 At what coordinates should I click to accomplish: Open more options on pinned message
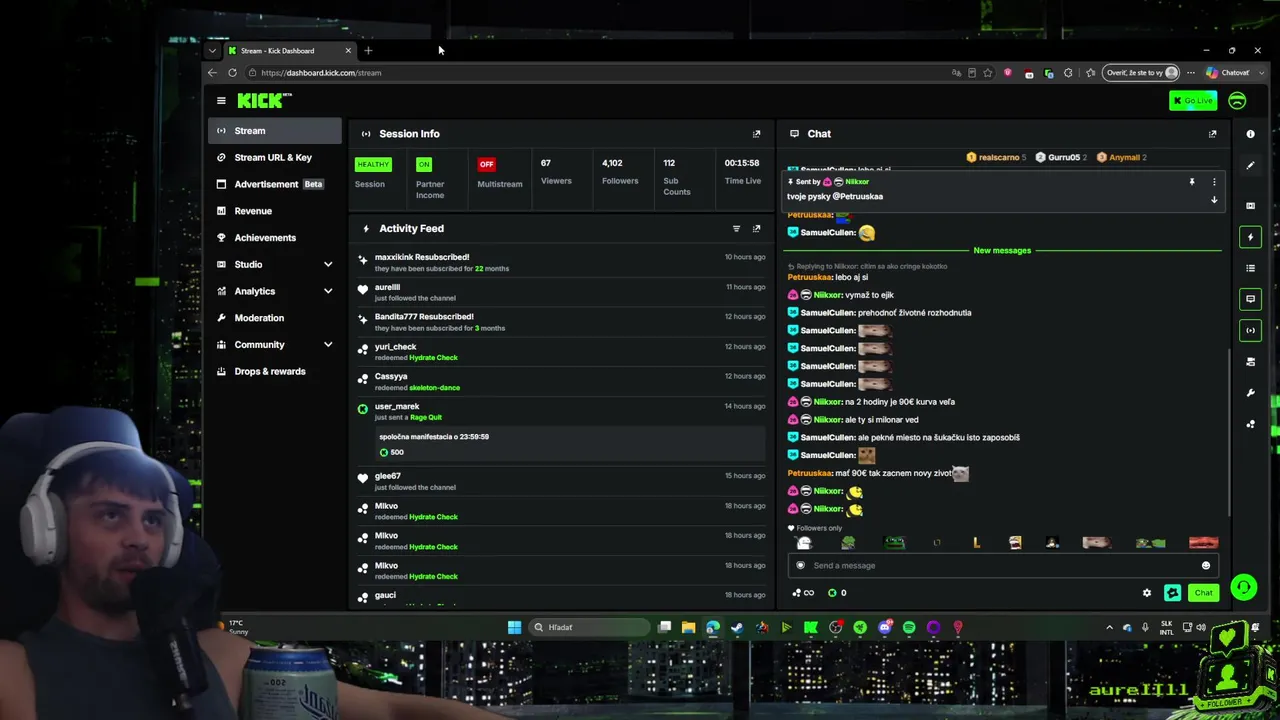point(1214,182)
